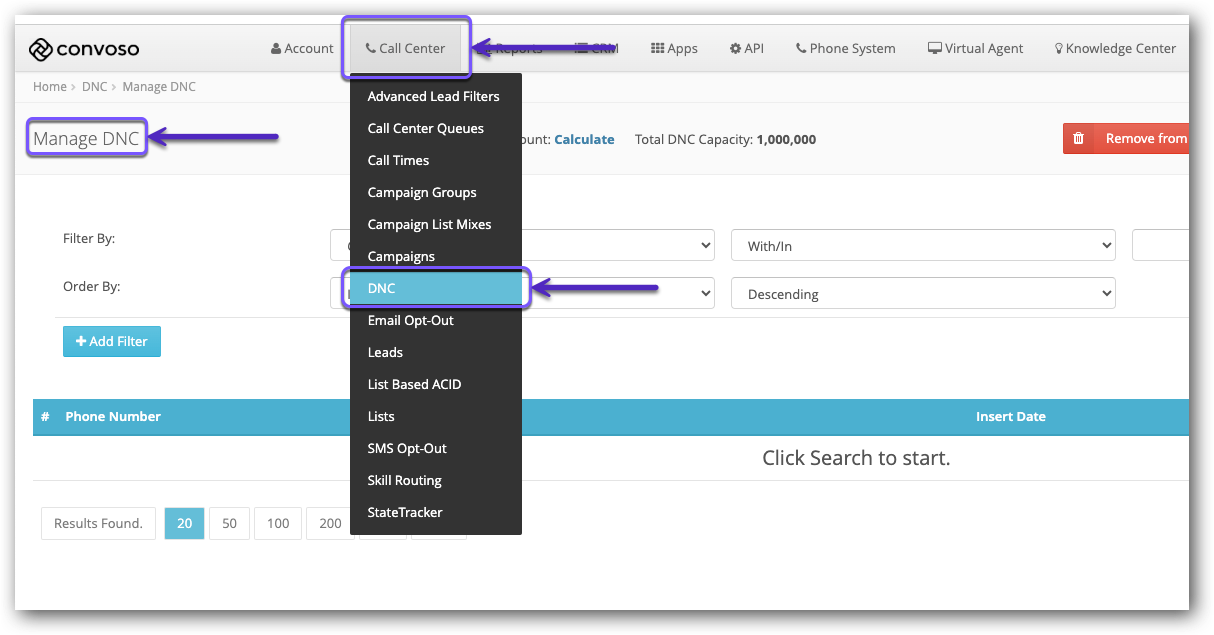The image size is (1214, 635).
Task: Open the Knowledge Center lightbulb menu
Action: pyautogui.click(x=1115, y=48)
